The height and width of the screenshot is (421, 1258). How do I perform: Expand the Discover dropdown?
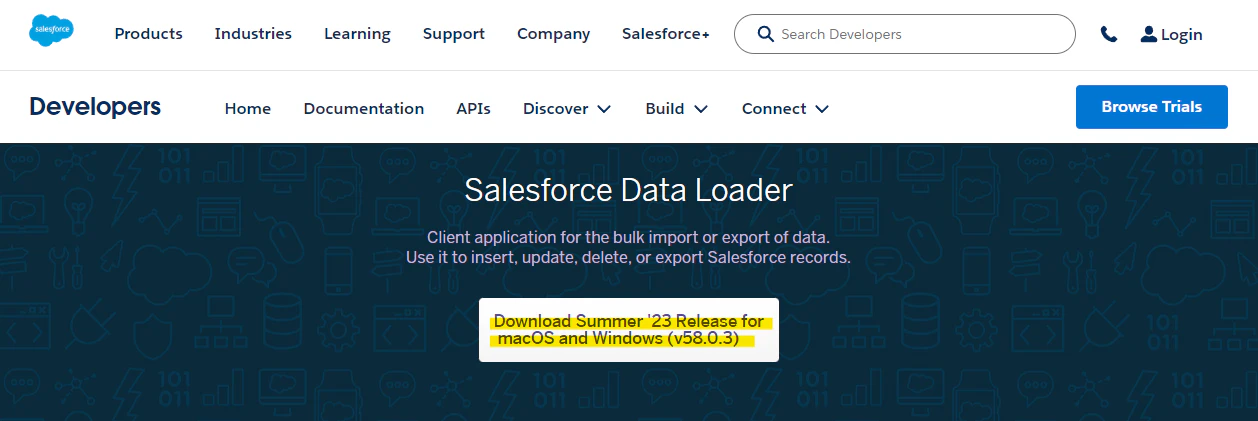(x=567, y=108)
